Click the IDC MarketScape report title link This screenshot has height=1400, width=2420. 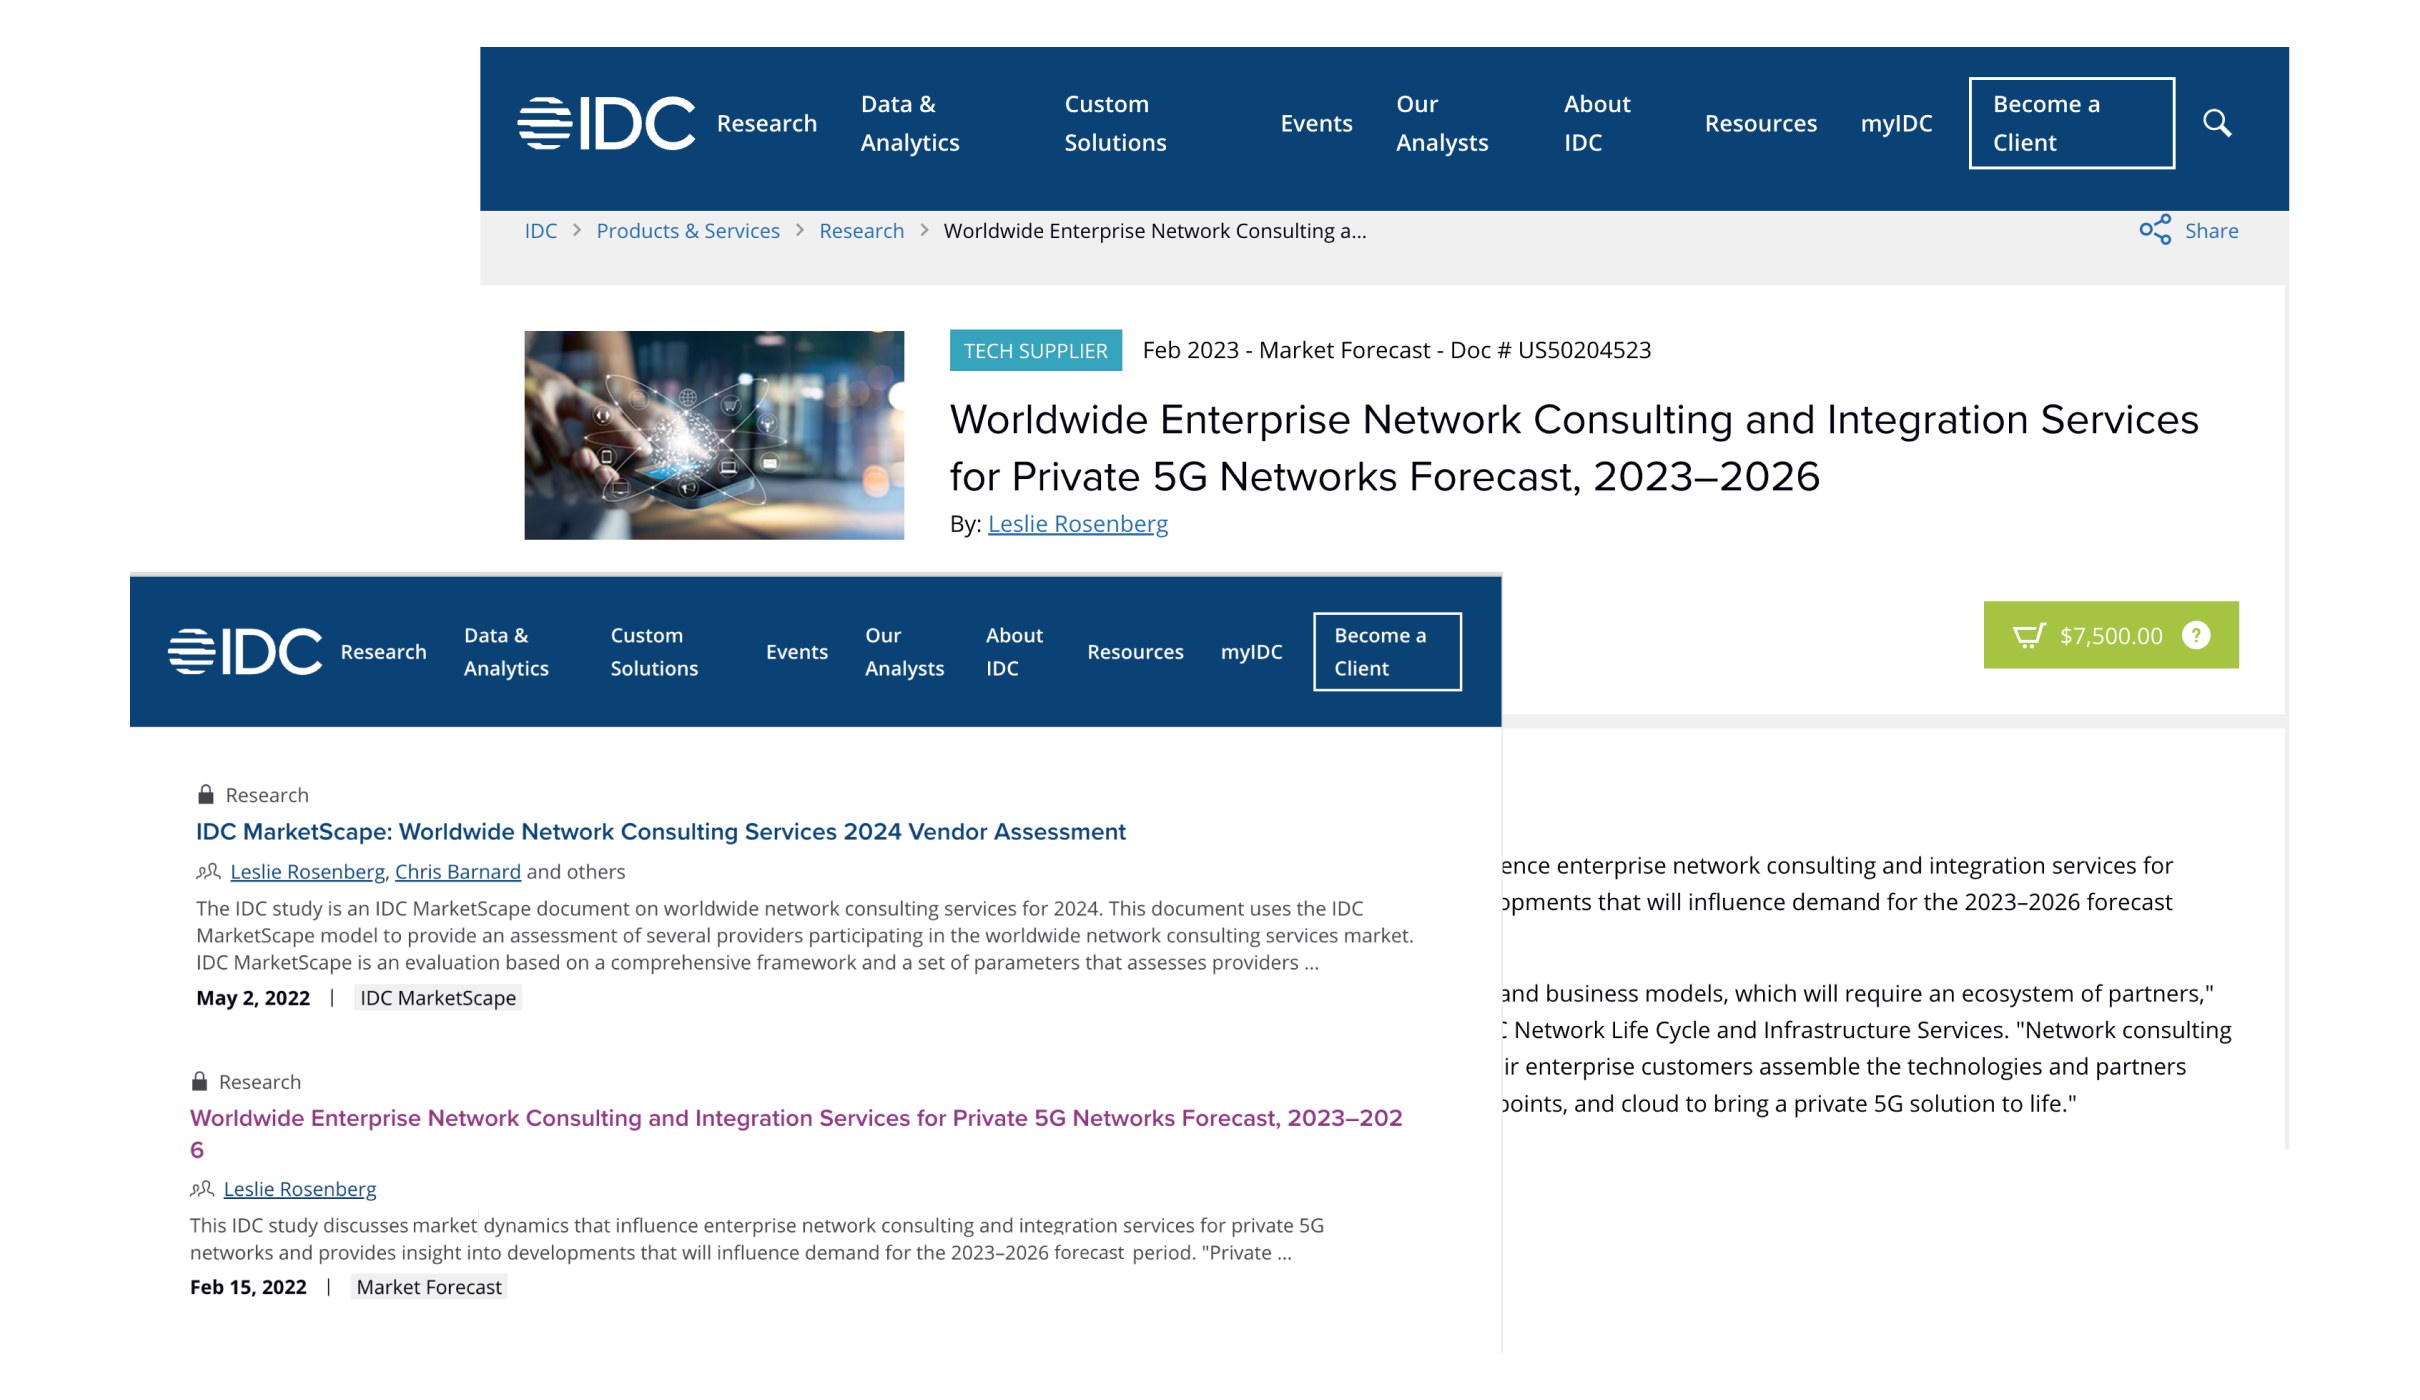click(660, 832)
